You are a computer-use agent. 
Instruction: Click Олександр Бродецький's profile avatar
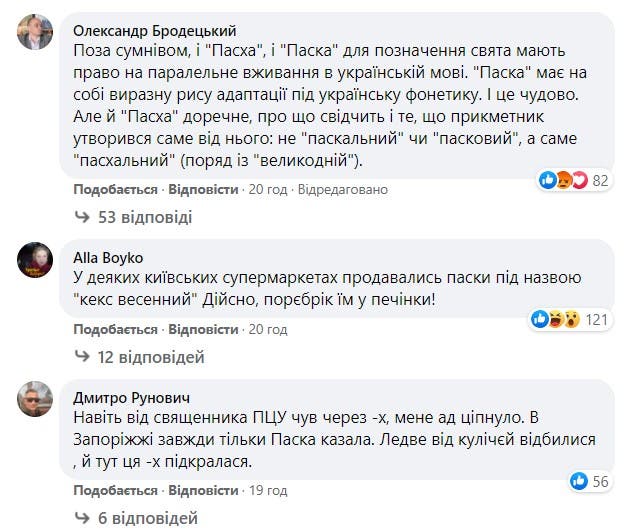35,34
